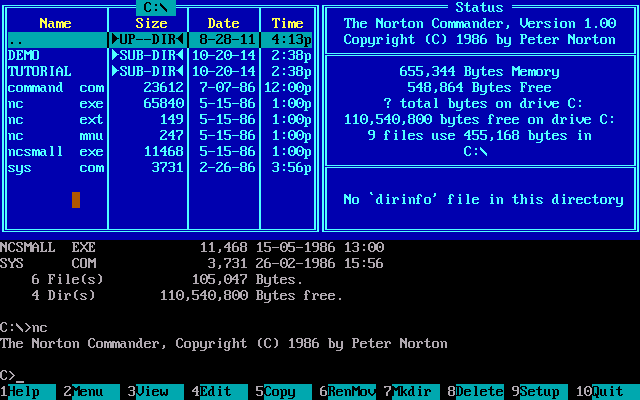The width and height of the screenshot is (640, 400).
Task: Click the date 8-28-11
Action: (x=228, y=40)
